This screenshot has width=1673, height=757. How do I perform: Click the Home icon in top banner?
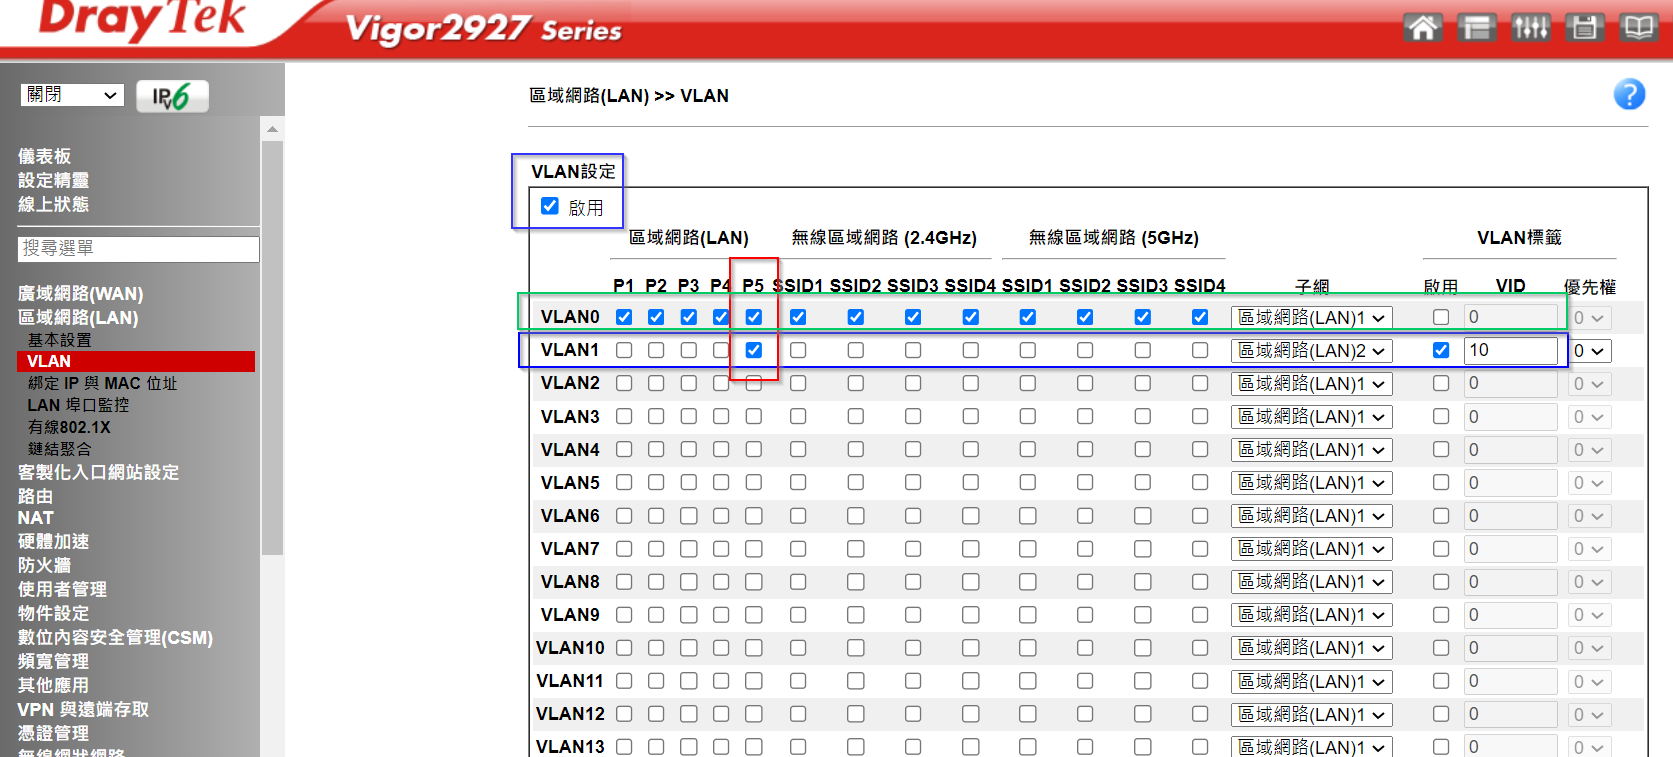[x=1422, y=27]
